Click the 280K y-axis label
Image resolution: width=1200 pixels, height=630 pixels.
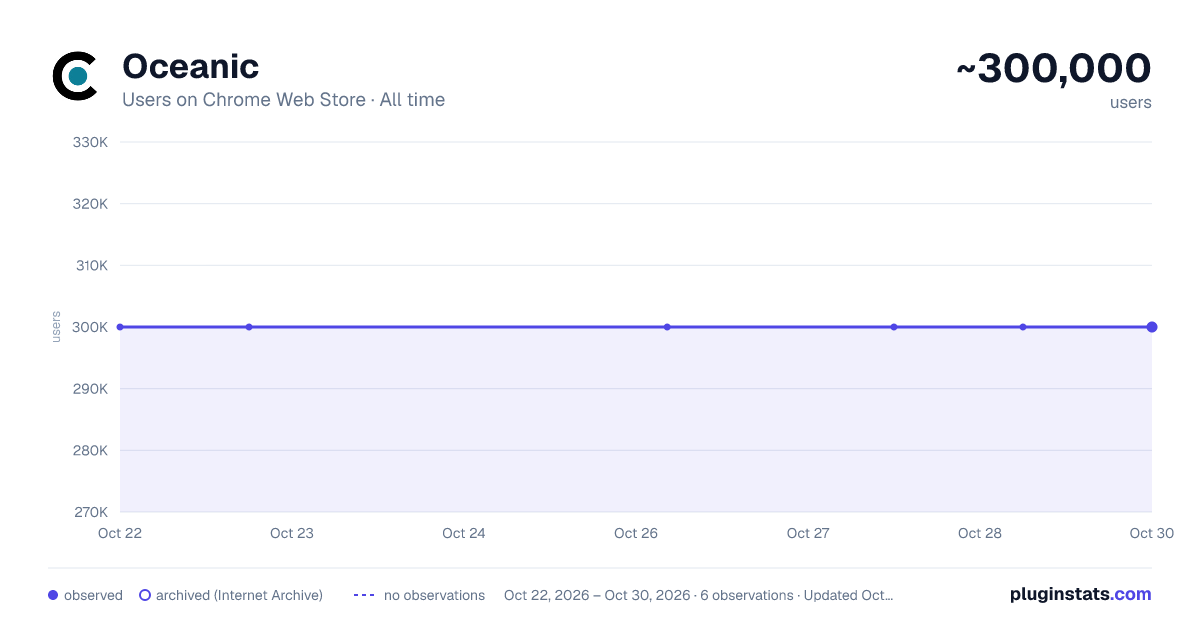point(90,450)
